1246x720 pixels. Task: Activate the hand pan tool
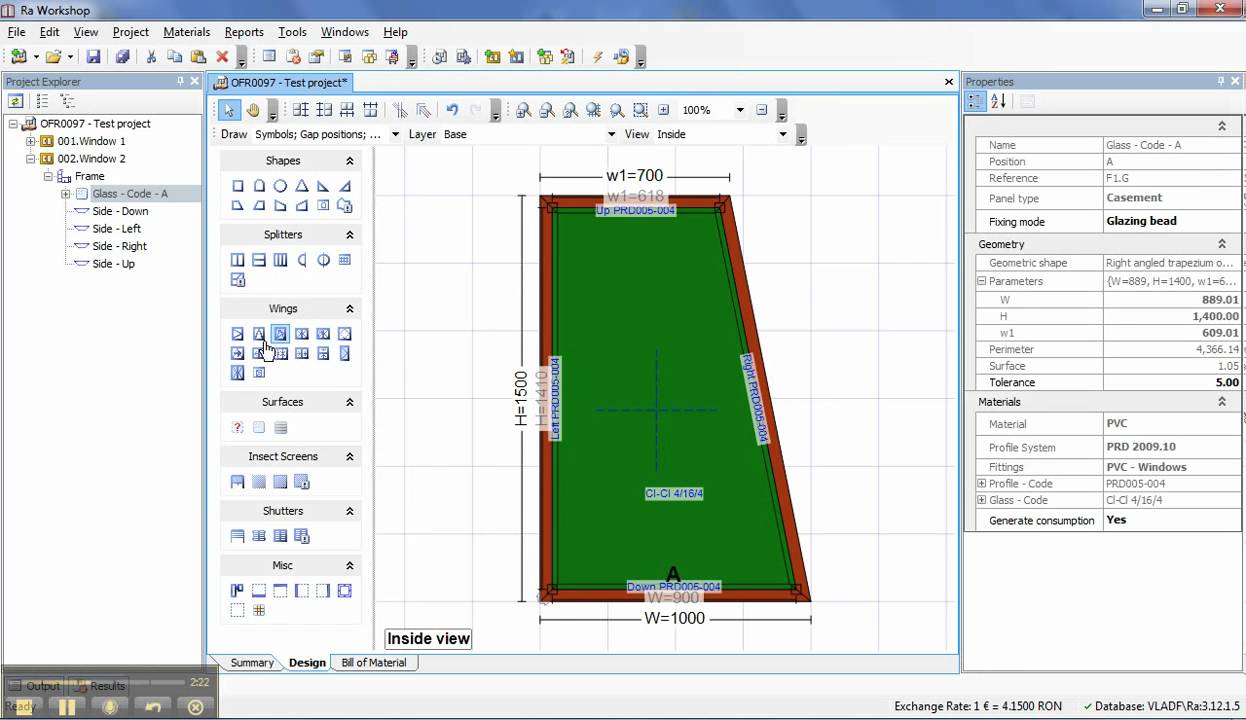click(253, 110)
